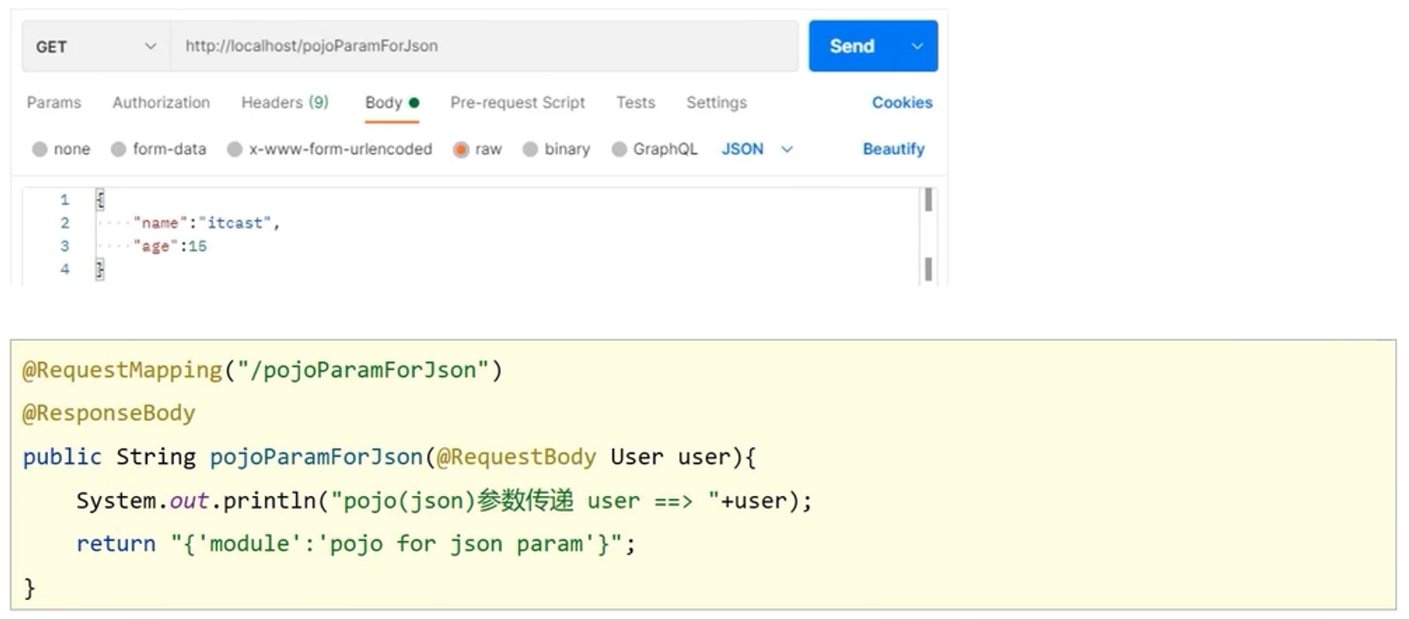Open the Headers (9) tab
1409x619 pixels.
(285, 102)
